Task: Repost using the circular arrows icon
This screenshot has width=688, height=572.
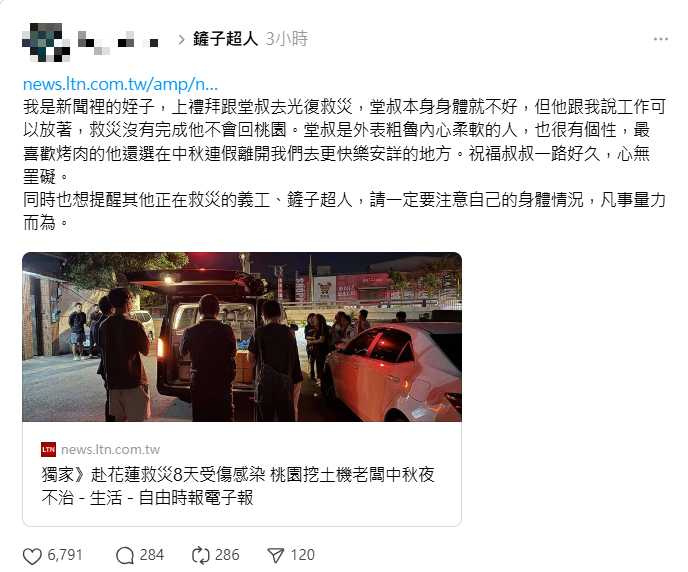Action: pyautogui.click(x=201, y=556)
